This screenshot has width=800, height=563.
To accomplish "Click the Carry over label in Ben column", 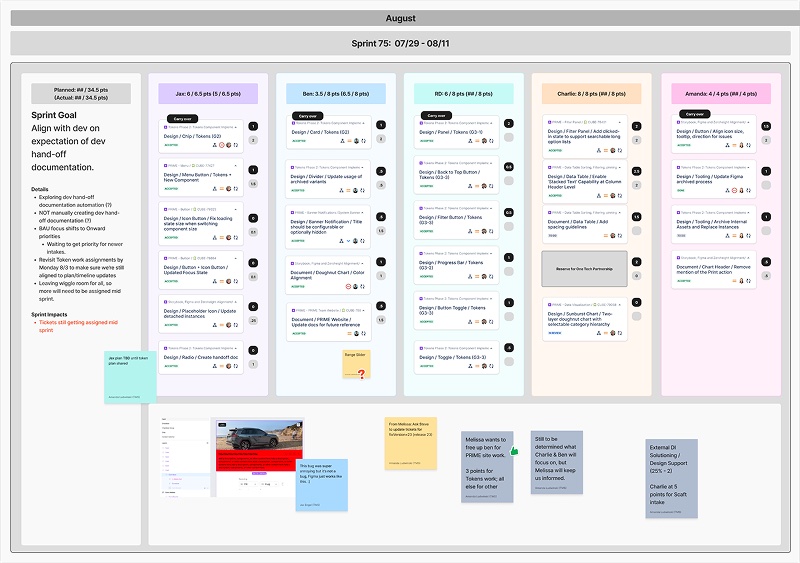I will pyautogui.click(x=308, y=116).
